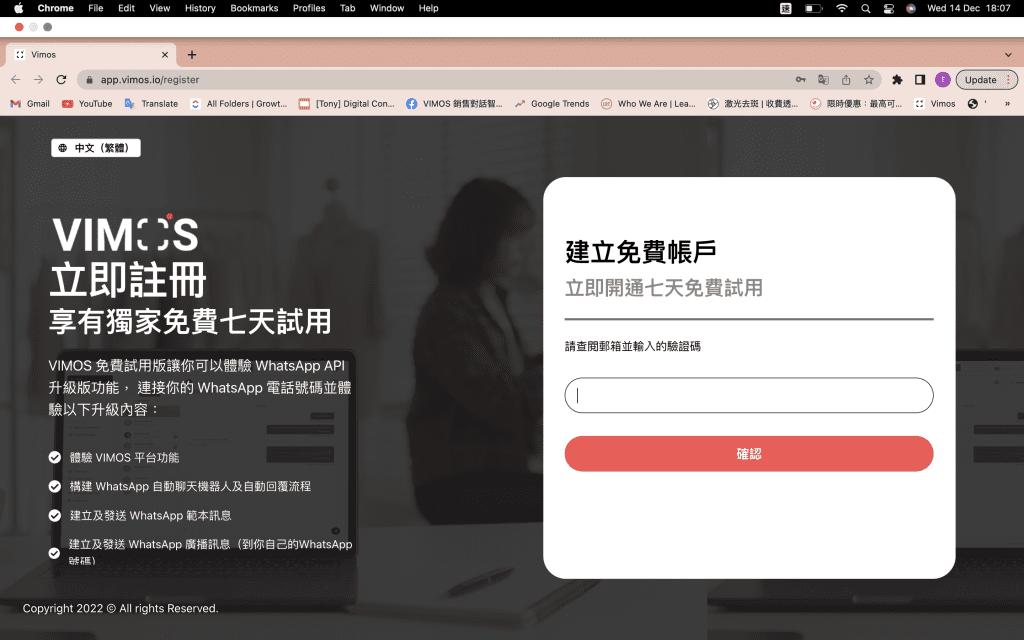
Task: Click the checkmark beside 構建 WhatsApp 自動聊天機器人
Action: click(55, 486)
